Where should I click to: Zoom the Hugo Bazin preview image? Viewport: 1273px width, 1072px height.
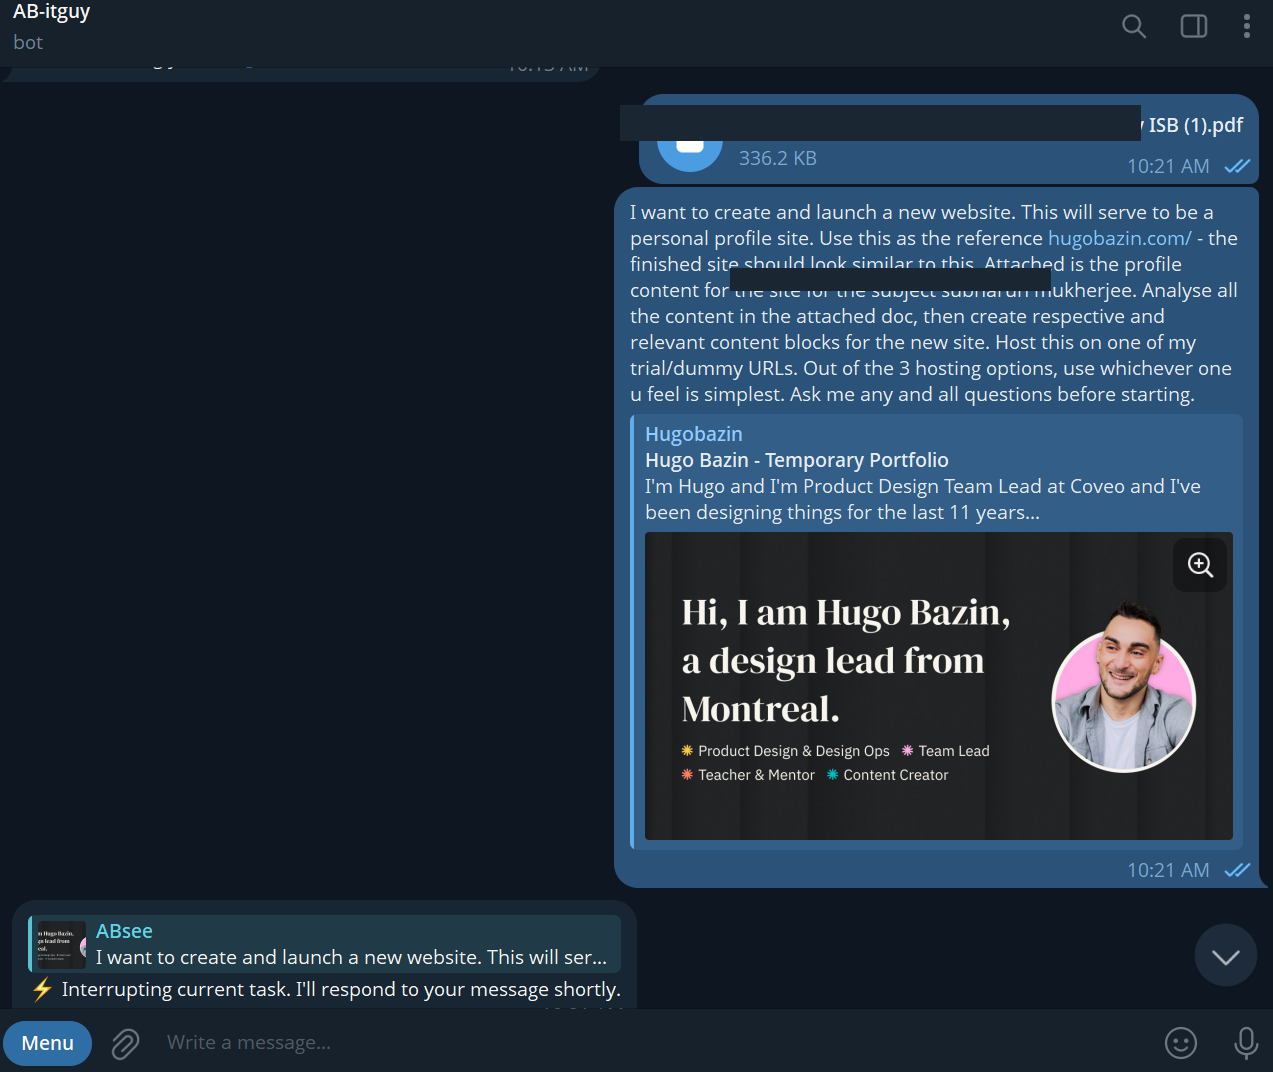1200,565
